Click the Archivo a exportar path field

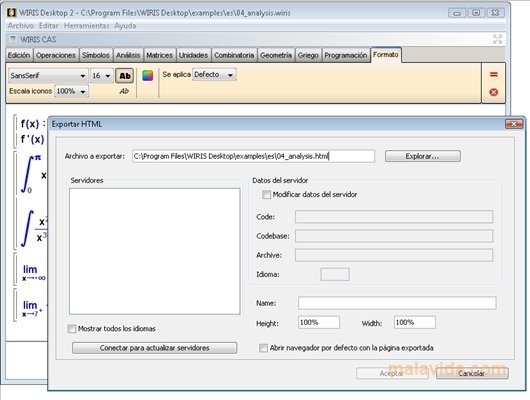(254, 156)
